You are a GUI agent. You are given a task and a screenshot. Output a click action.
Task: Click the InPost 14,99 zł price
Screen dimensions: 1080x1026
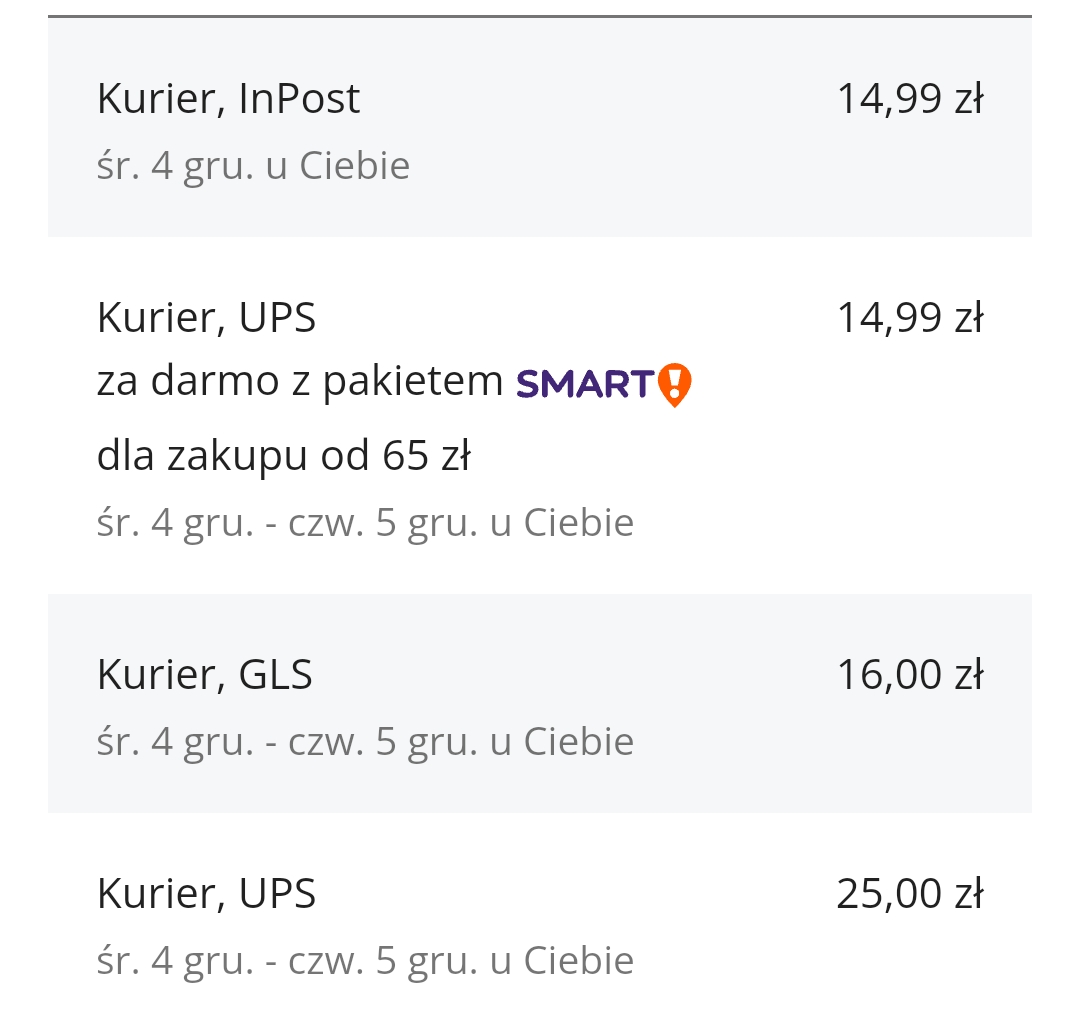coord(909,99)
